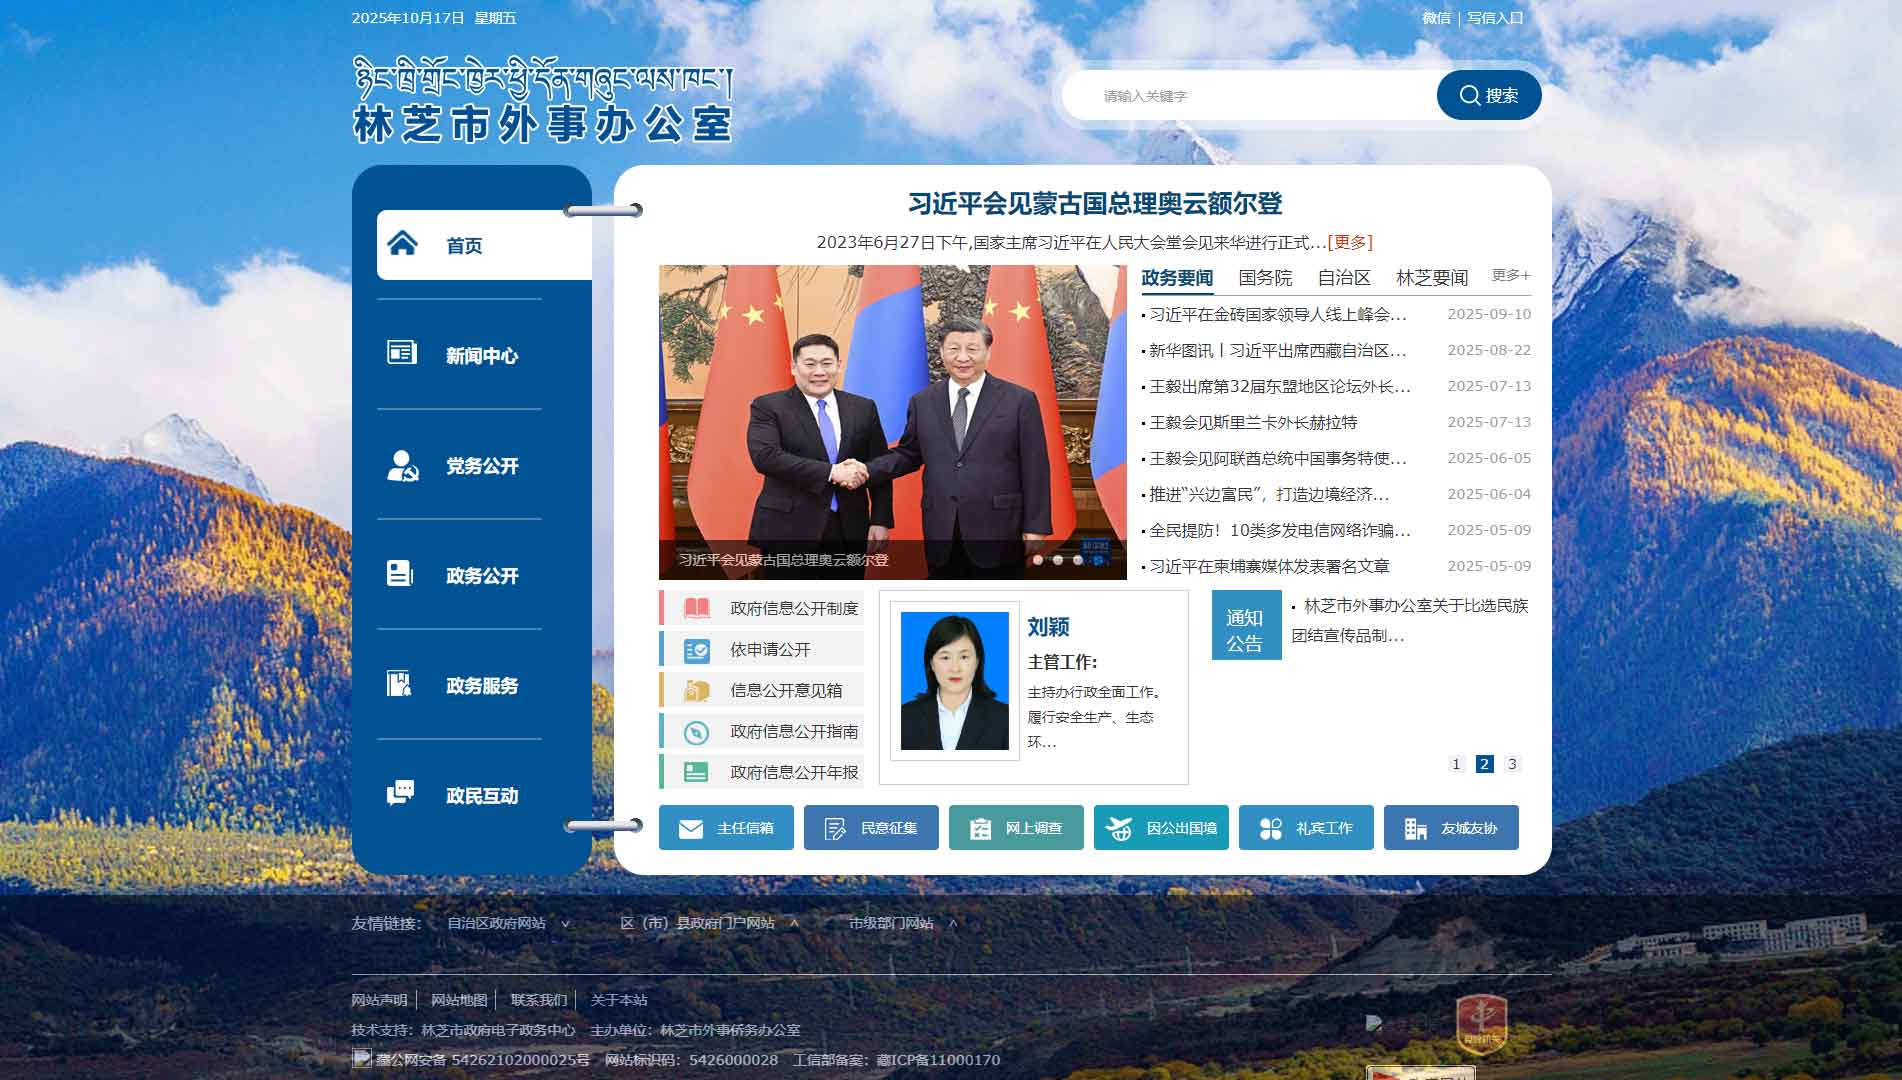Open the 写信入口 link
The width and height of the screenshot is (1902, 1080).
[1495, 18]
